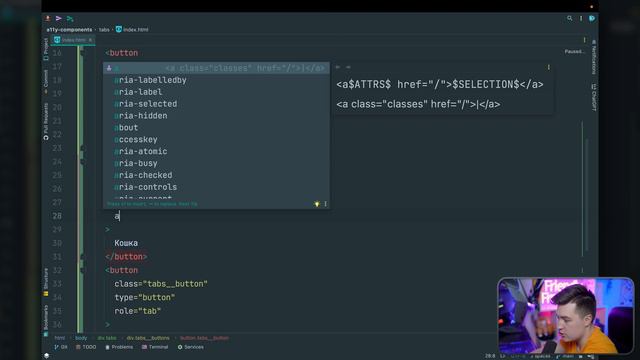Open the purple arrow icon in top toolbar
This screenshot has height=360, width=640.
click(x=59, y=18)
